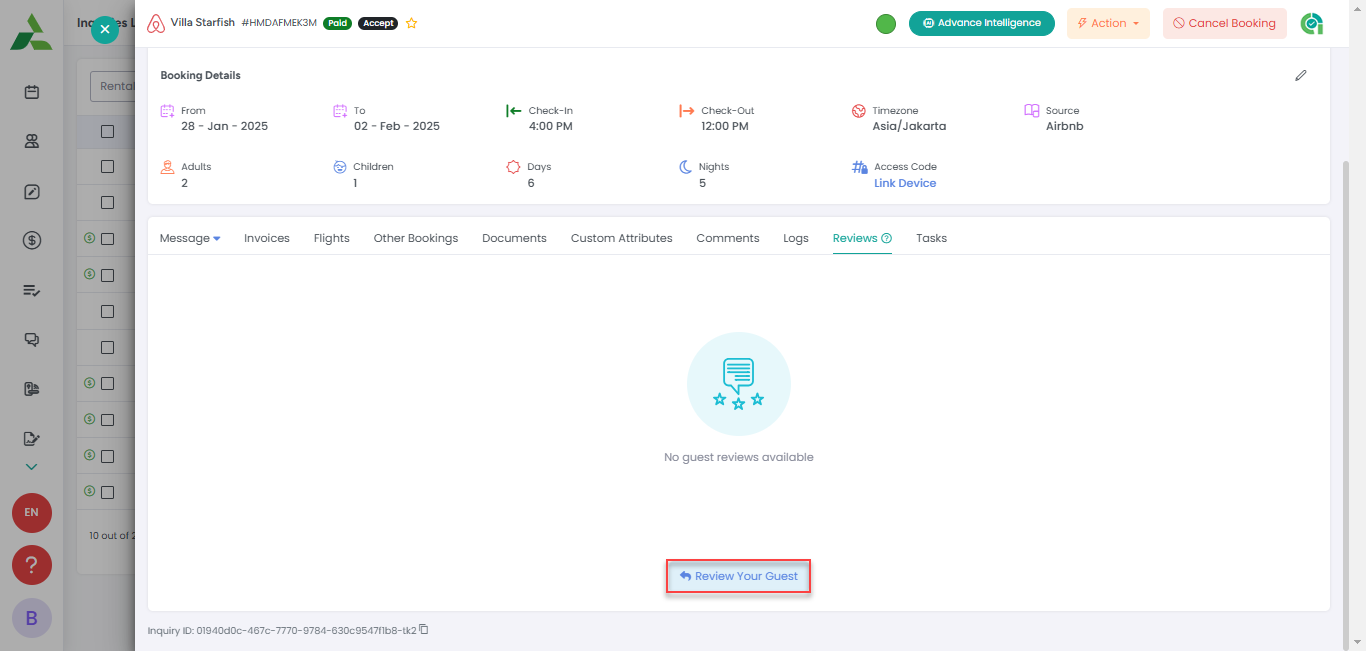Switch to the Flights tab
The height and width of the screenshot is (651, 1366).
pyautogui.click(x=332, y=238)
